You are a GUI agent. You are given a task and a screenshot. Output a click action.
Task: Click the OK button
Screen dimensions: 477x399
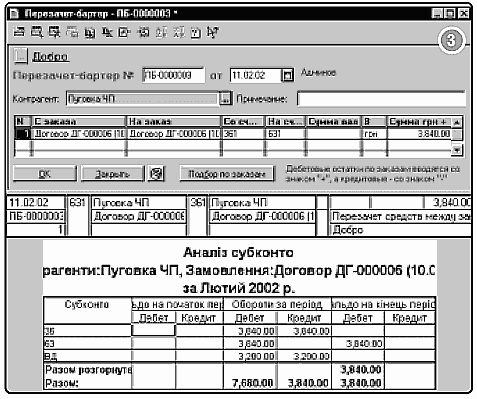point(45,174)
